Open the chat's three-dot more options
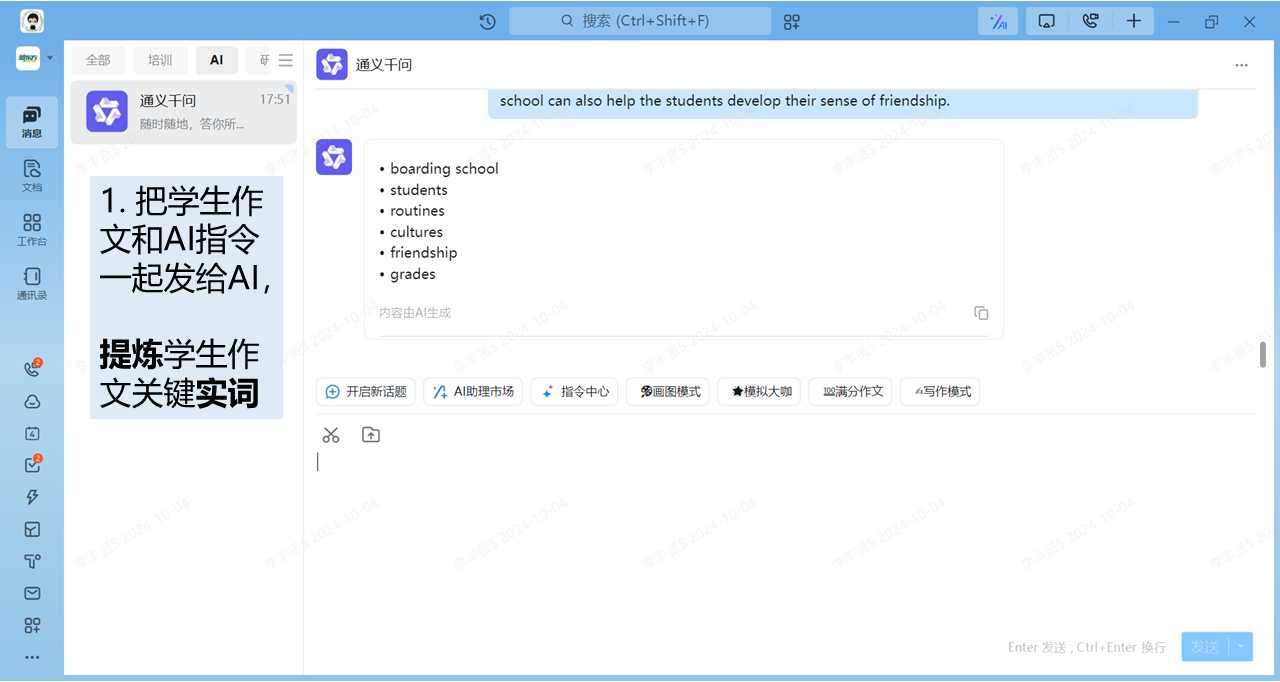This screenshot has height=682, width=1280. [1241, 65]
